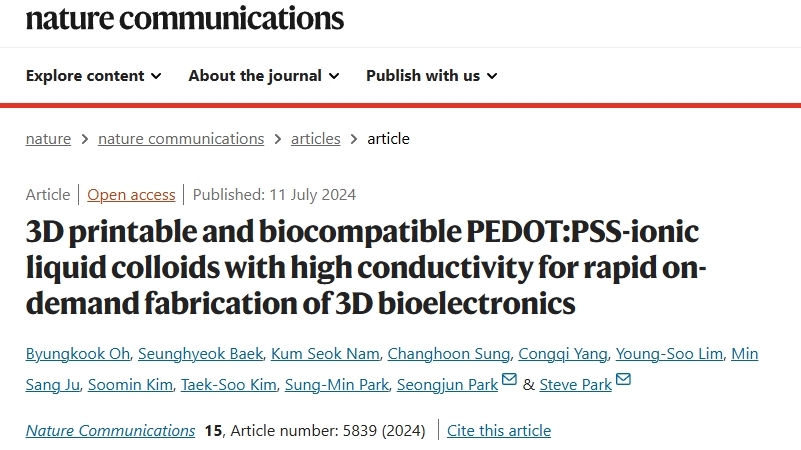Viewport: 801px width, 450px height.
Task: Open author Taek-Soo Kim
Action: coord(228,385)
